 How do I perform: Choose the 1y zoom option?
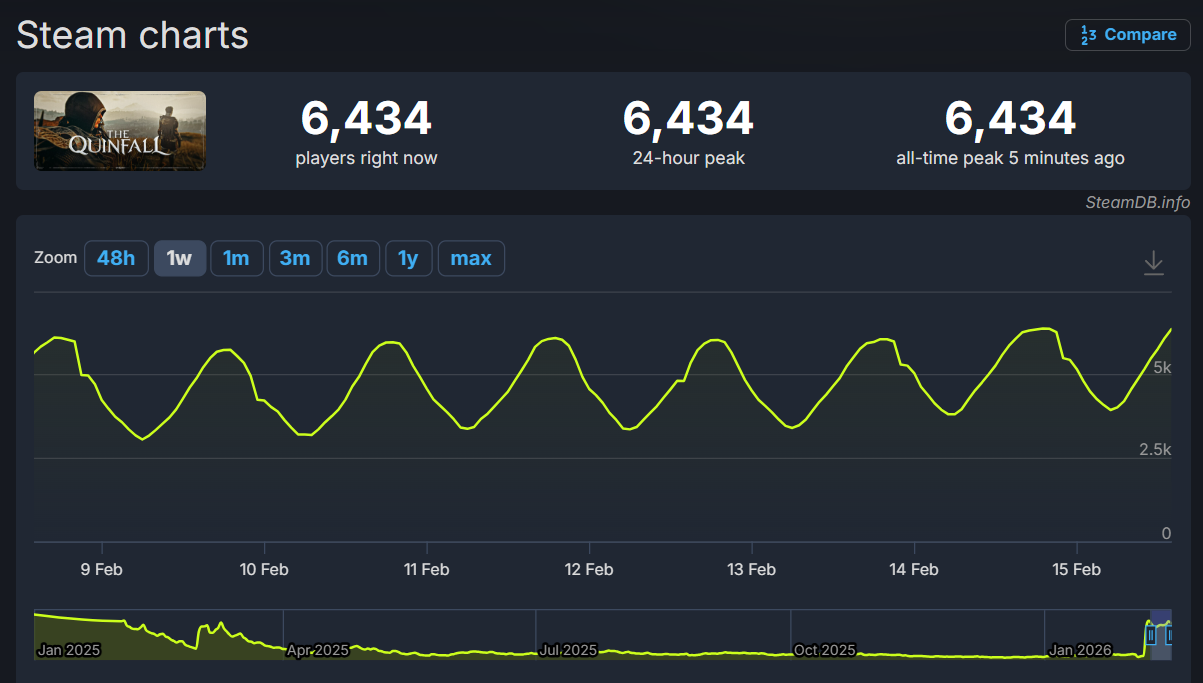408,259
